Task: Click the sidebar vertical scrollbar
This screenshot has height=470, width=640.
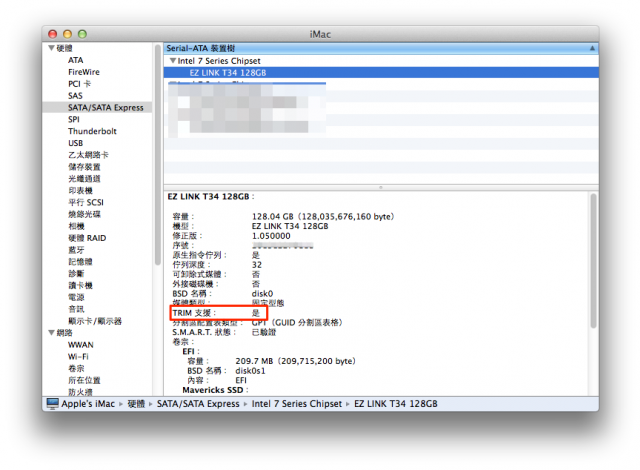Action: coord(158,155)
